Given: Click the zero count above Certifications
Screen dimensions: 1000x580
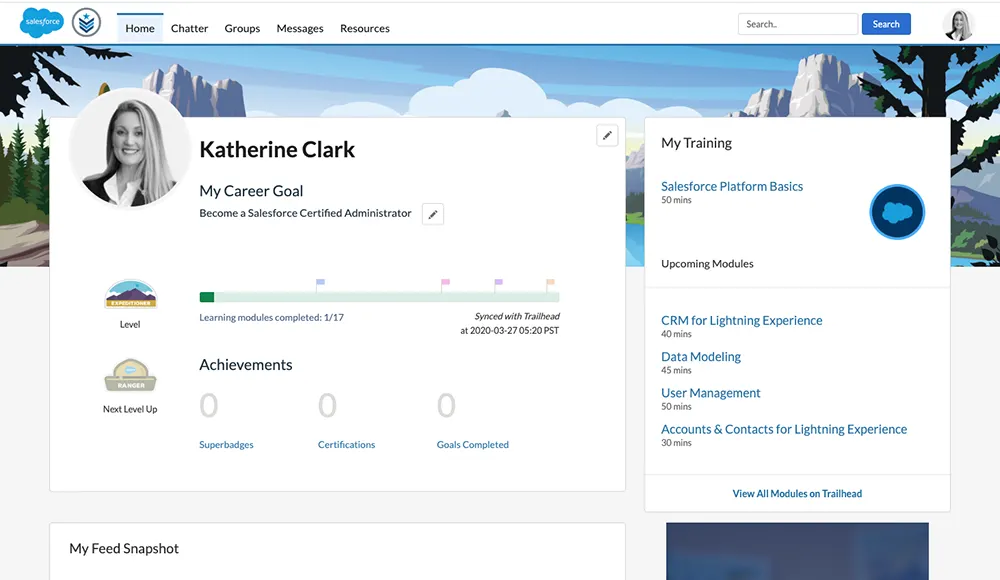Looking at the screenshot, I should (327, 405).
